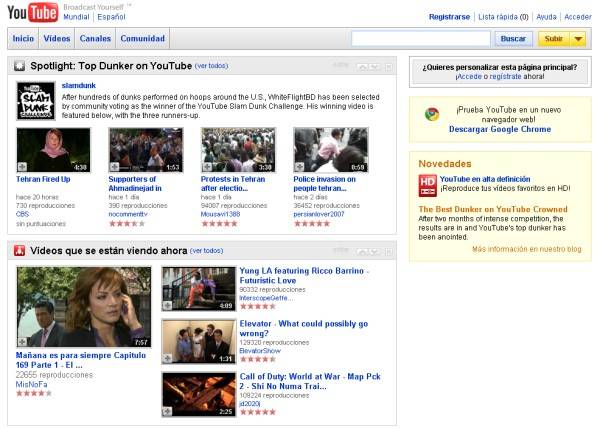
Task: Click the yellow Subir upload button
Action: pyautogui.click(x=554, y=39)
